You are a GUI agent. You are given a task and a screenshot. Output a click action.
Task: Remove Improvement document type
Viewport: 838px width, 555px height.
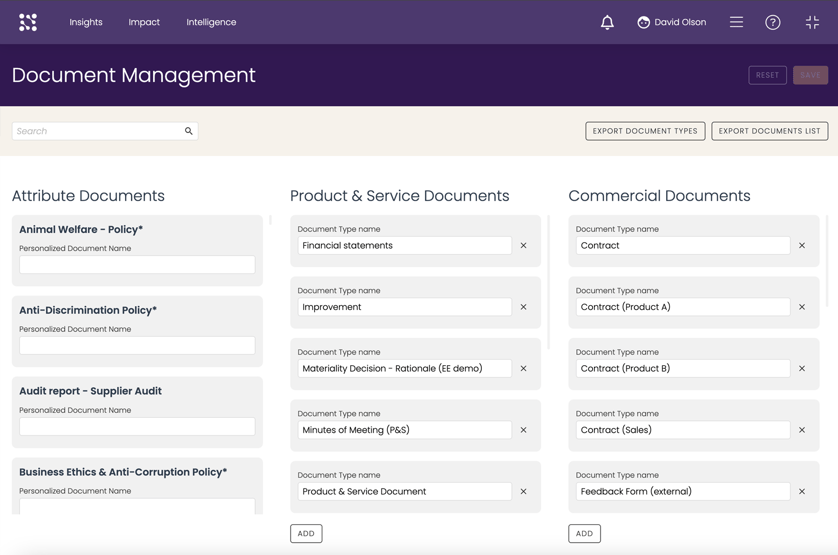pyautogui.click(x=524, y=307)
